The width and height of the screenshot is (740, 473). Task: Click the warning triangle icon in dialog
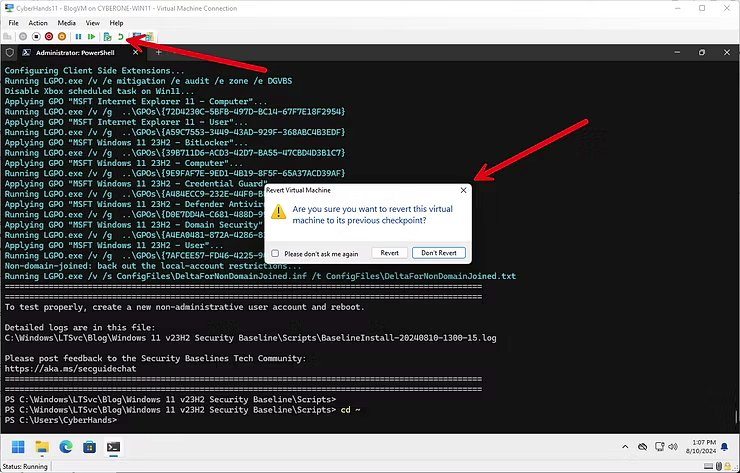point(278,211)
